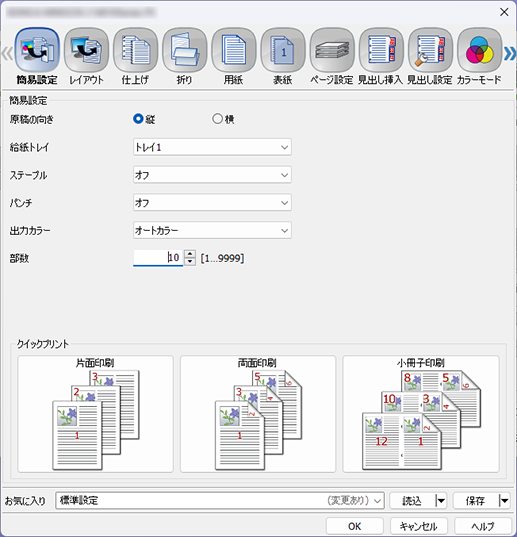Decrease 部数 with the down spinner
Image resolution: width=517 pixels, height=537 pixels.
pos(190,262)
